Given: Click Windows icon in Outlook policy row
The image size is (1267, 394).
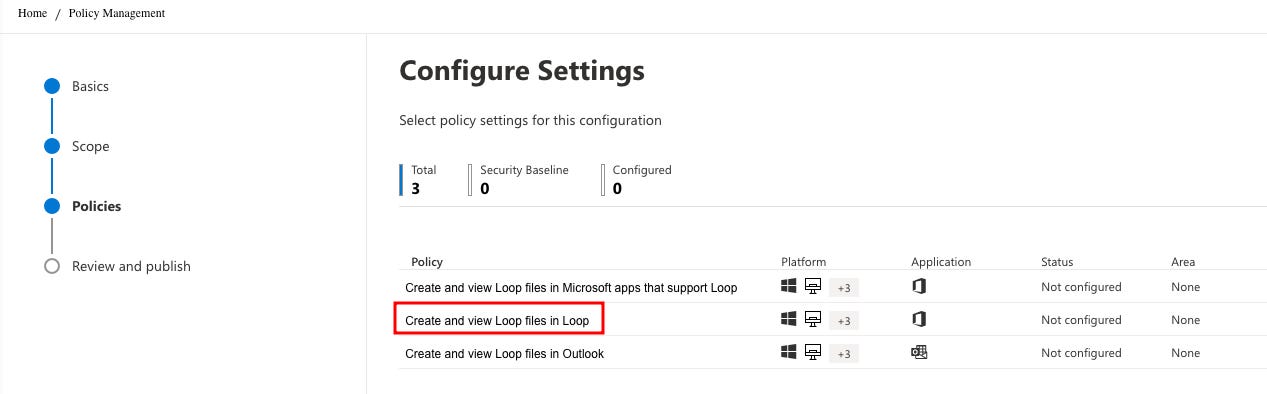Looking at the screenshot, I should (x=788, y=352).
